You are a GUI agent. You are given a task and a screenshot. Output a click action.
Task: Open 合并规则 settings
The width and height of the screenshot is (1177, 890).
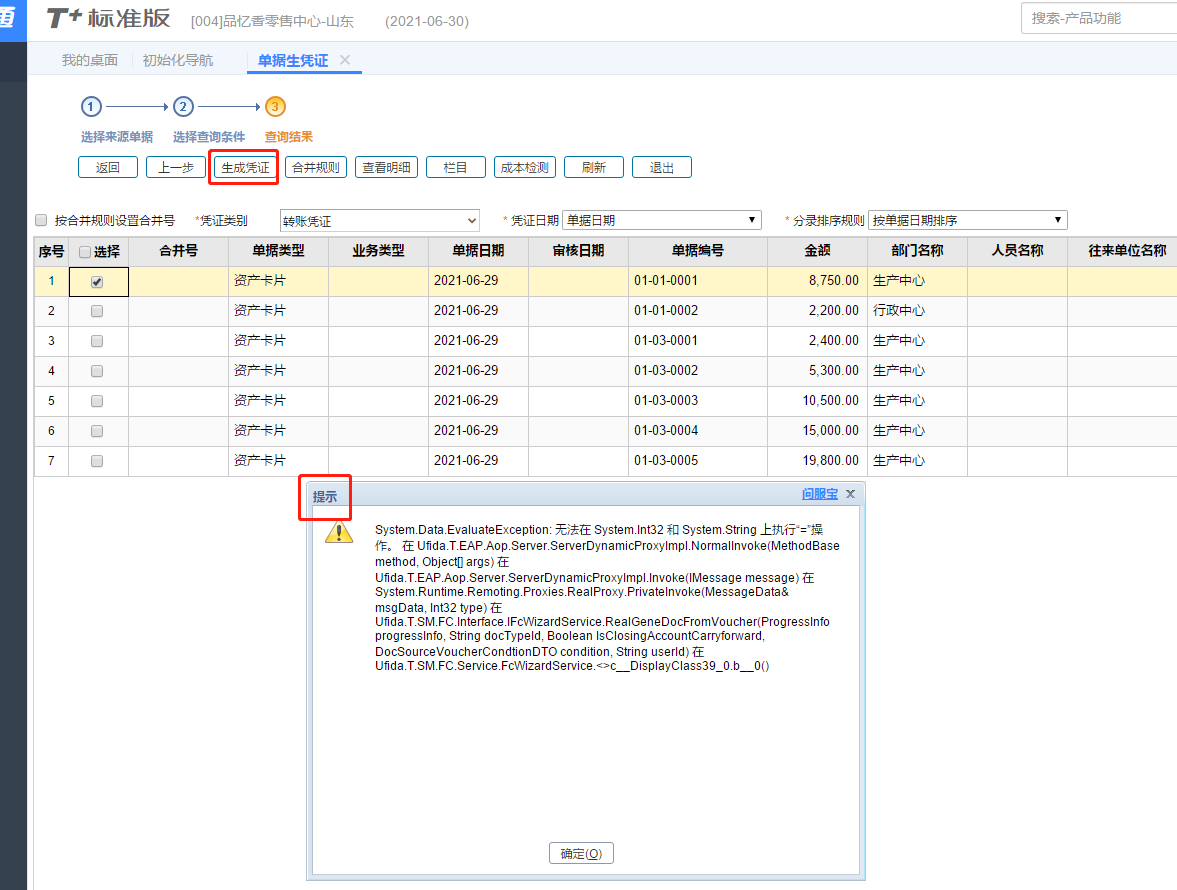315,167
